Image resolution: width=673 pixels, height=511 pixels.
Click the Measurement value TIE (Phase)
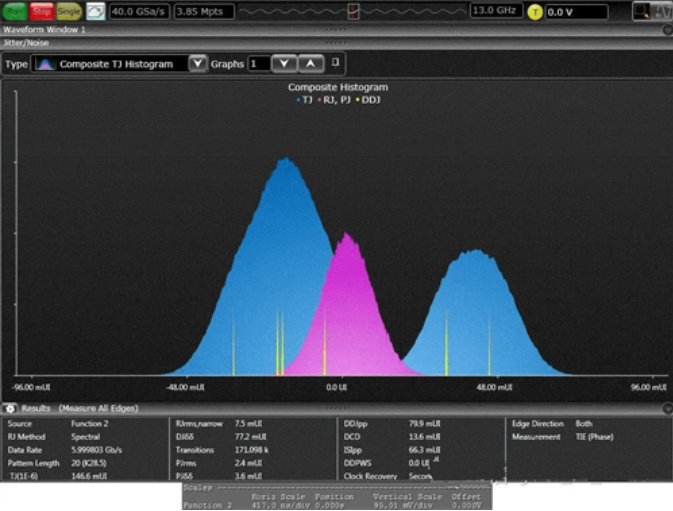[x=594, y=437]
